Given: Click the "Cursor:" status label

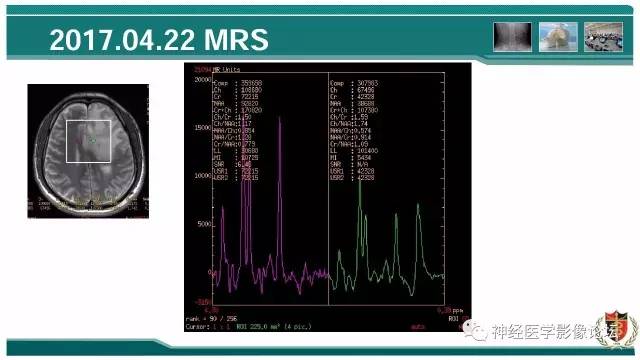Looking at the screenshot, I should pos(198,327).
